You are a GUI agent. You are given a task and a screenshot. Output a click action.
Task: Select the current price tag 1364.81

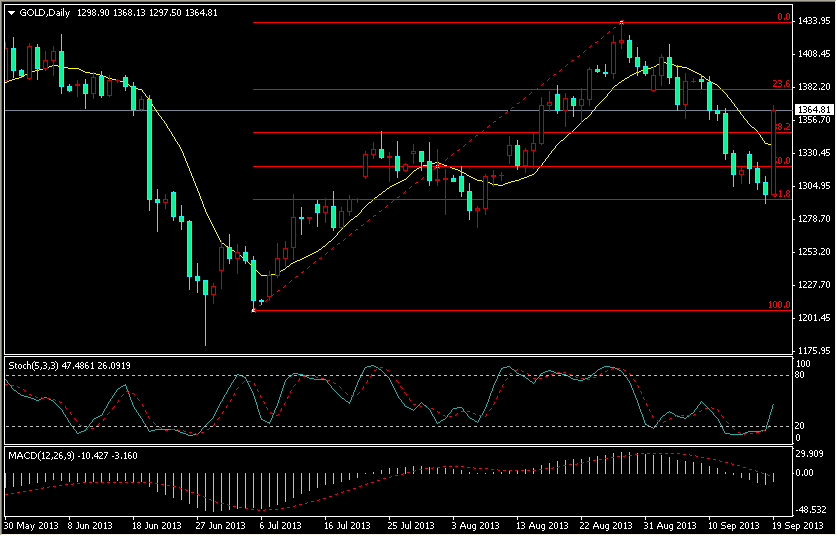[814, 110]
